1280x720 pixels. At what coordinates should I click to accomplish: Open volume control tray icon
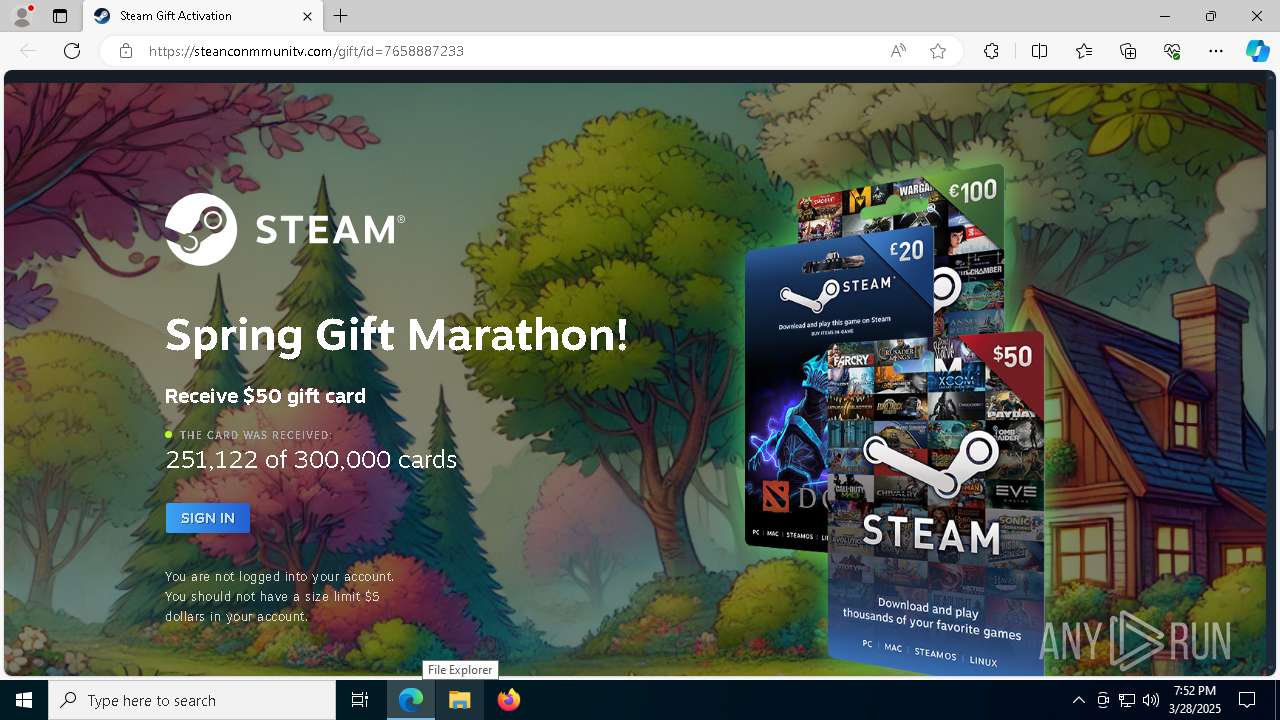(x=1151, y=700)
